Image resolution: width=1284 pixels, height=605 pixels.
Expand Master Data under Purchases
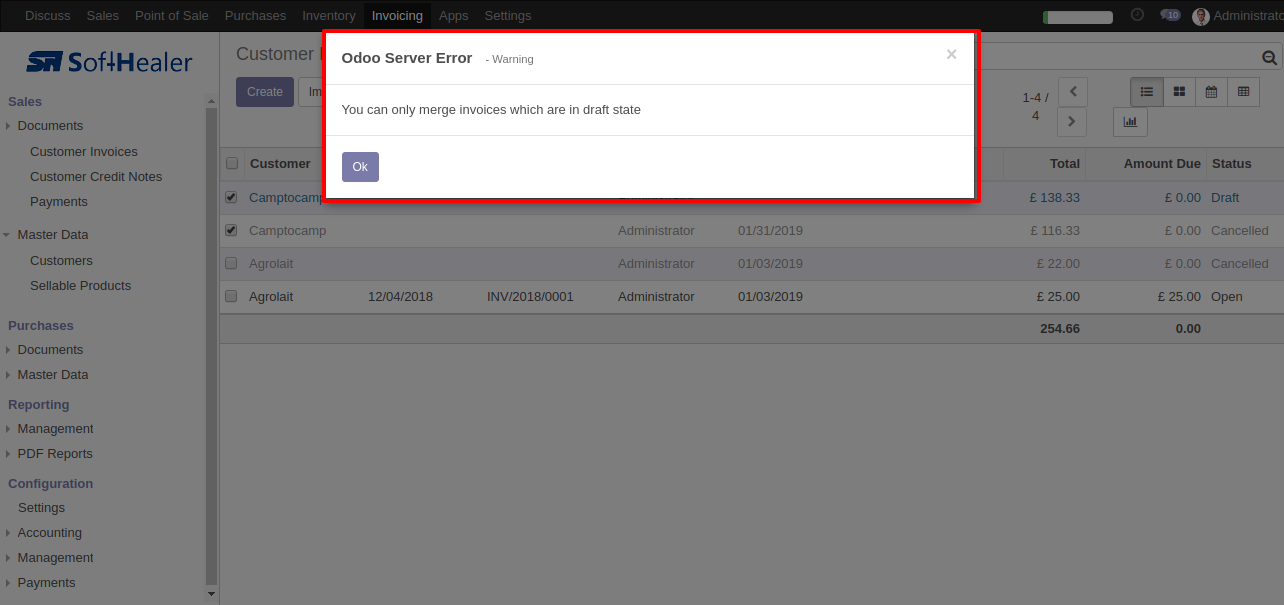[52, 375]
